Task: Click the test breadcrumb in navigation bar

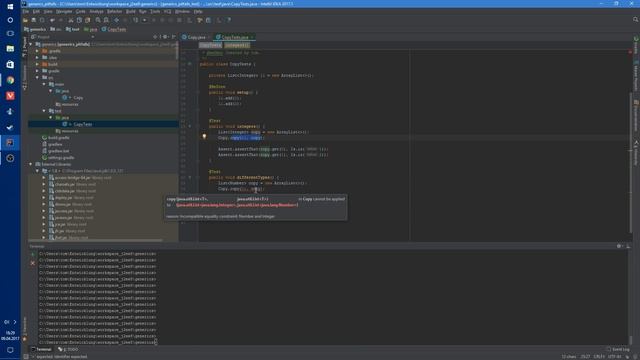Action: point(73,29)
